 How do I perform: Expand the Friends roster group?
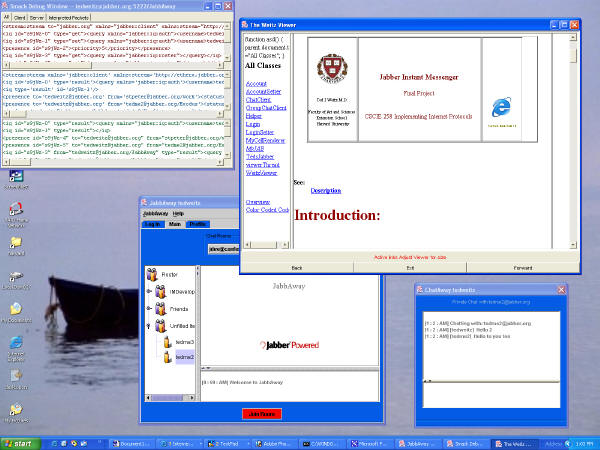[x=149, y=308]
